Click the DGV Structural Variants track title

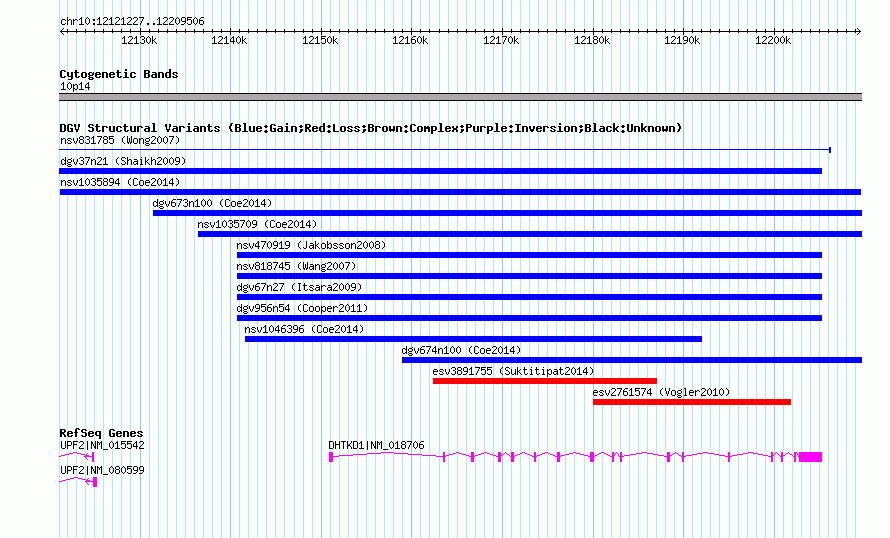pos(371,128)
